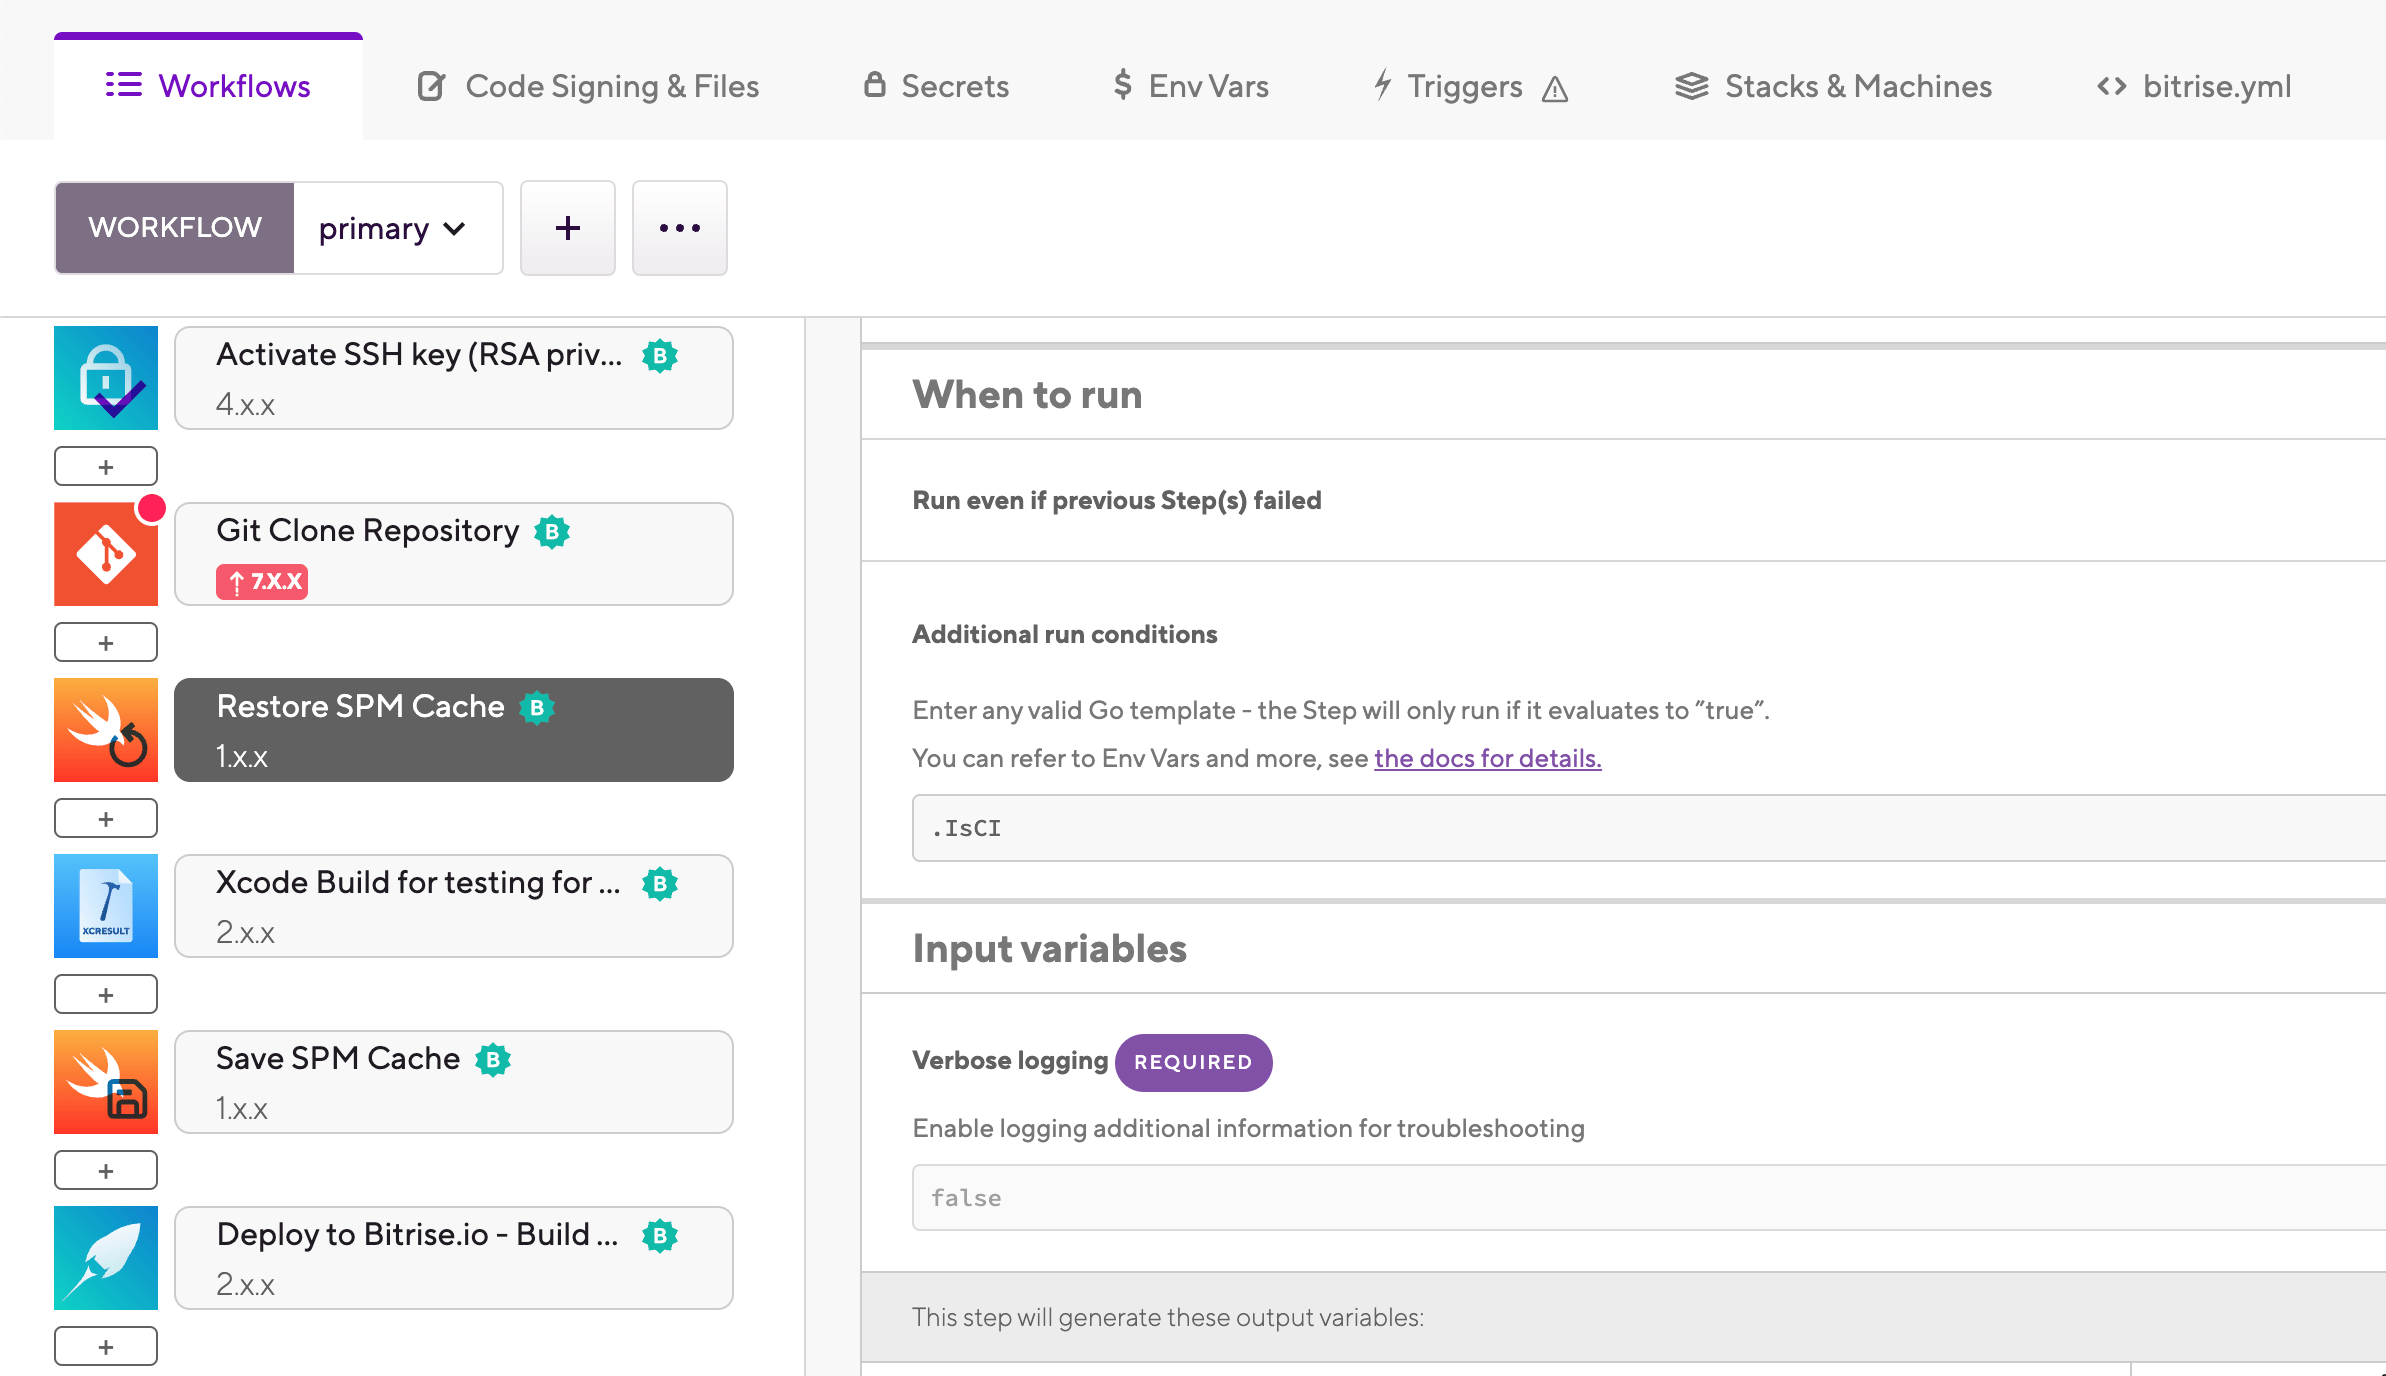
Task: Click the Xcode Build xcresult step icon
Action: [x=106, y=906]
